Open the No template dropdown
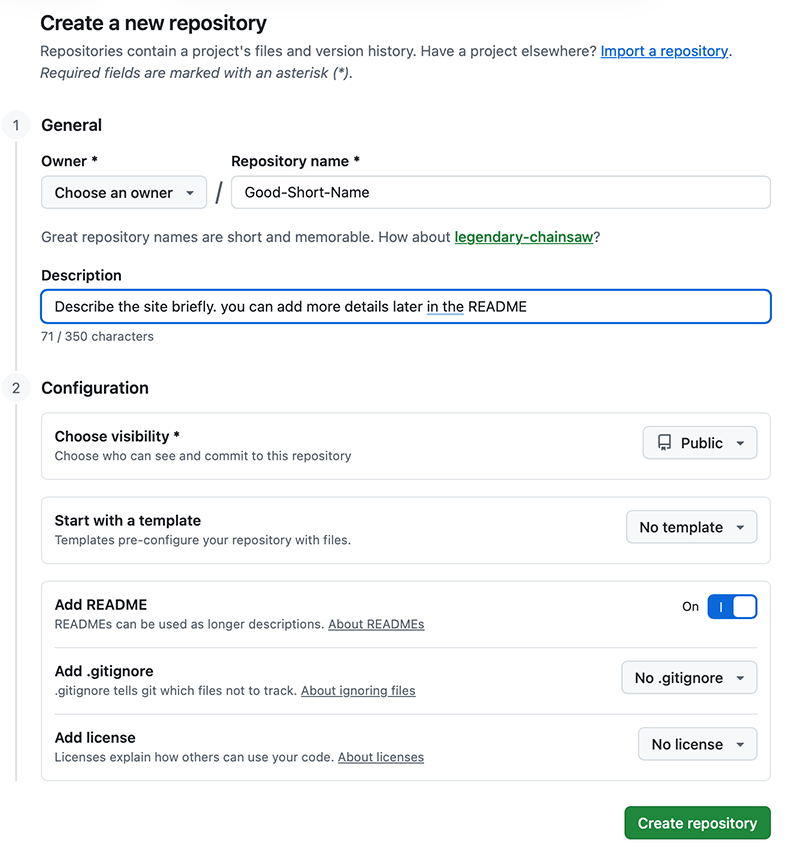This screenshot has height=857, width=800. click(x=691, y=527)
